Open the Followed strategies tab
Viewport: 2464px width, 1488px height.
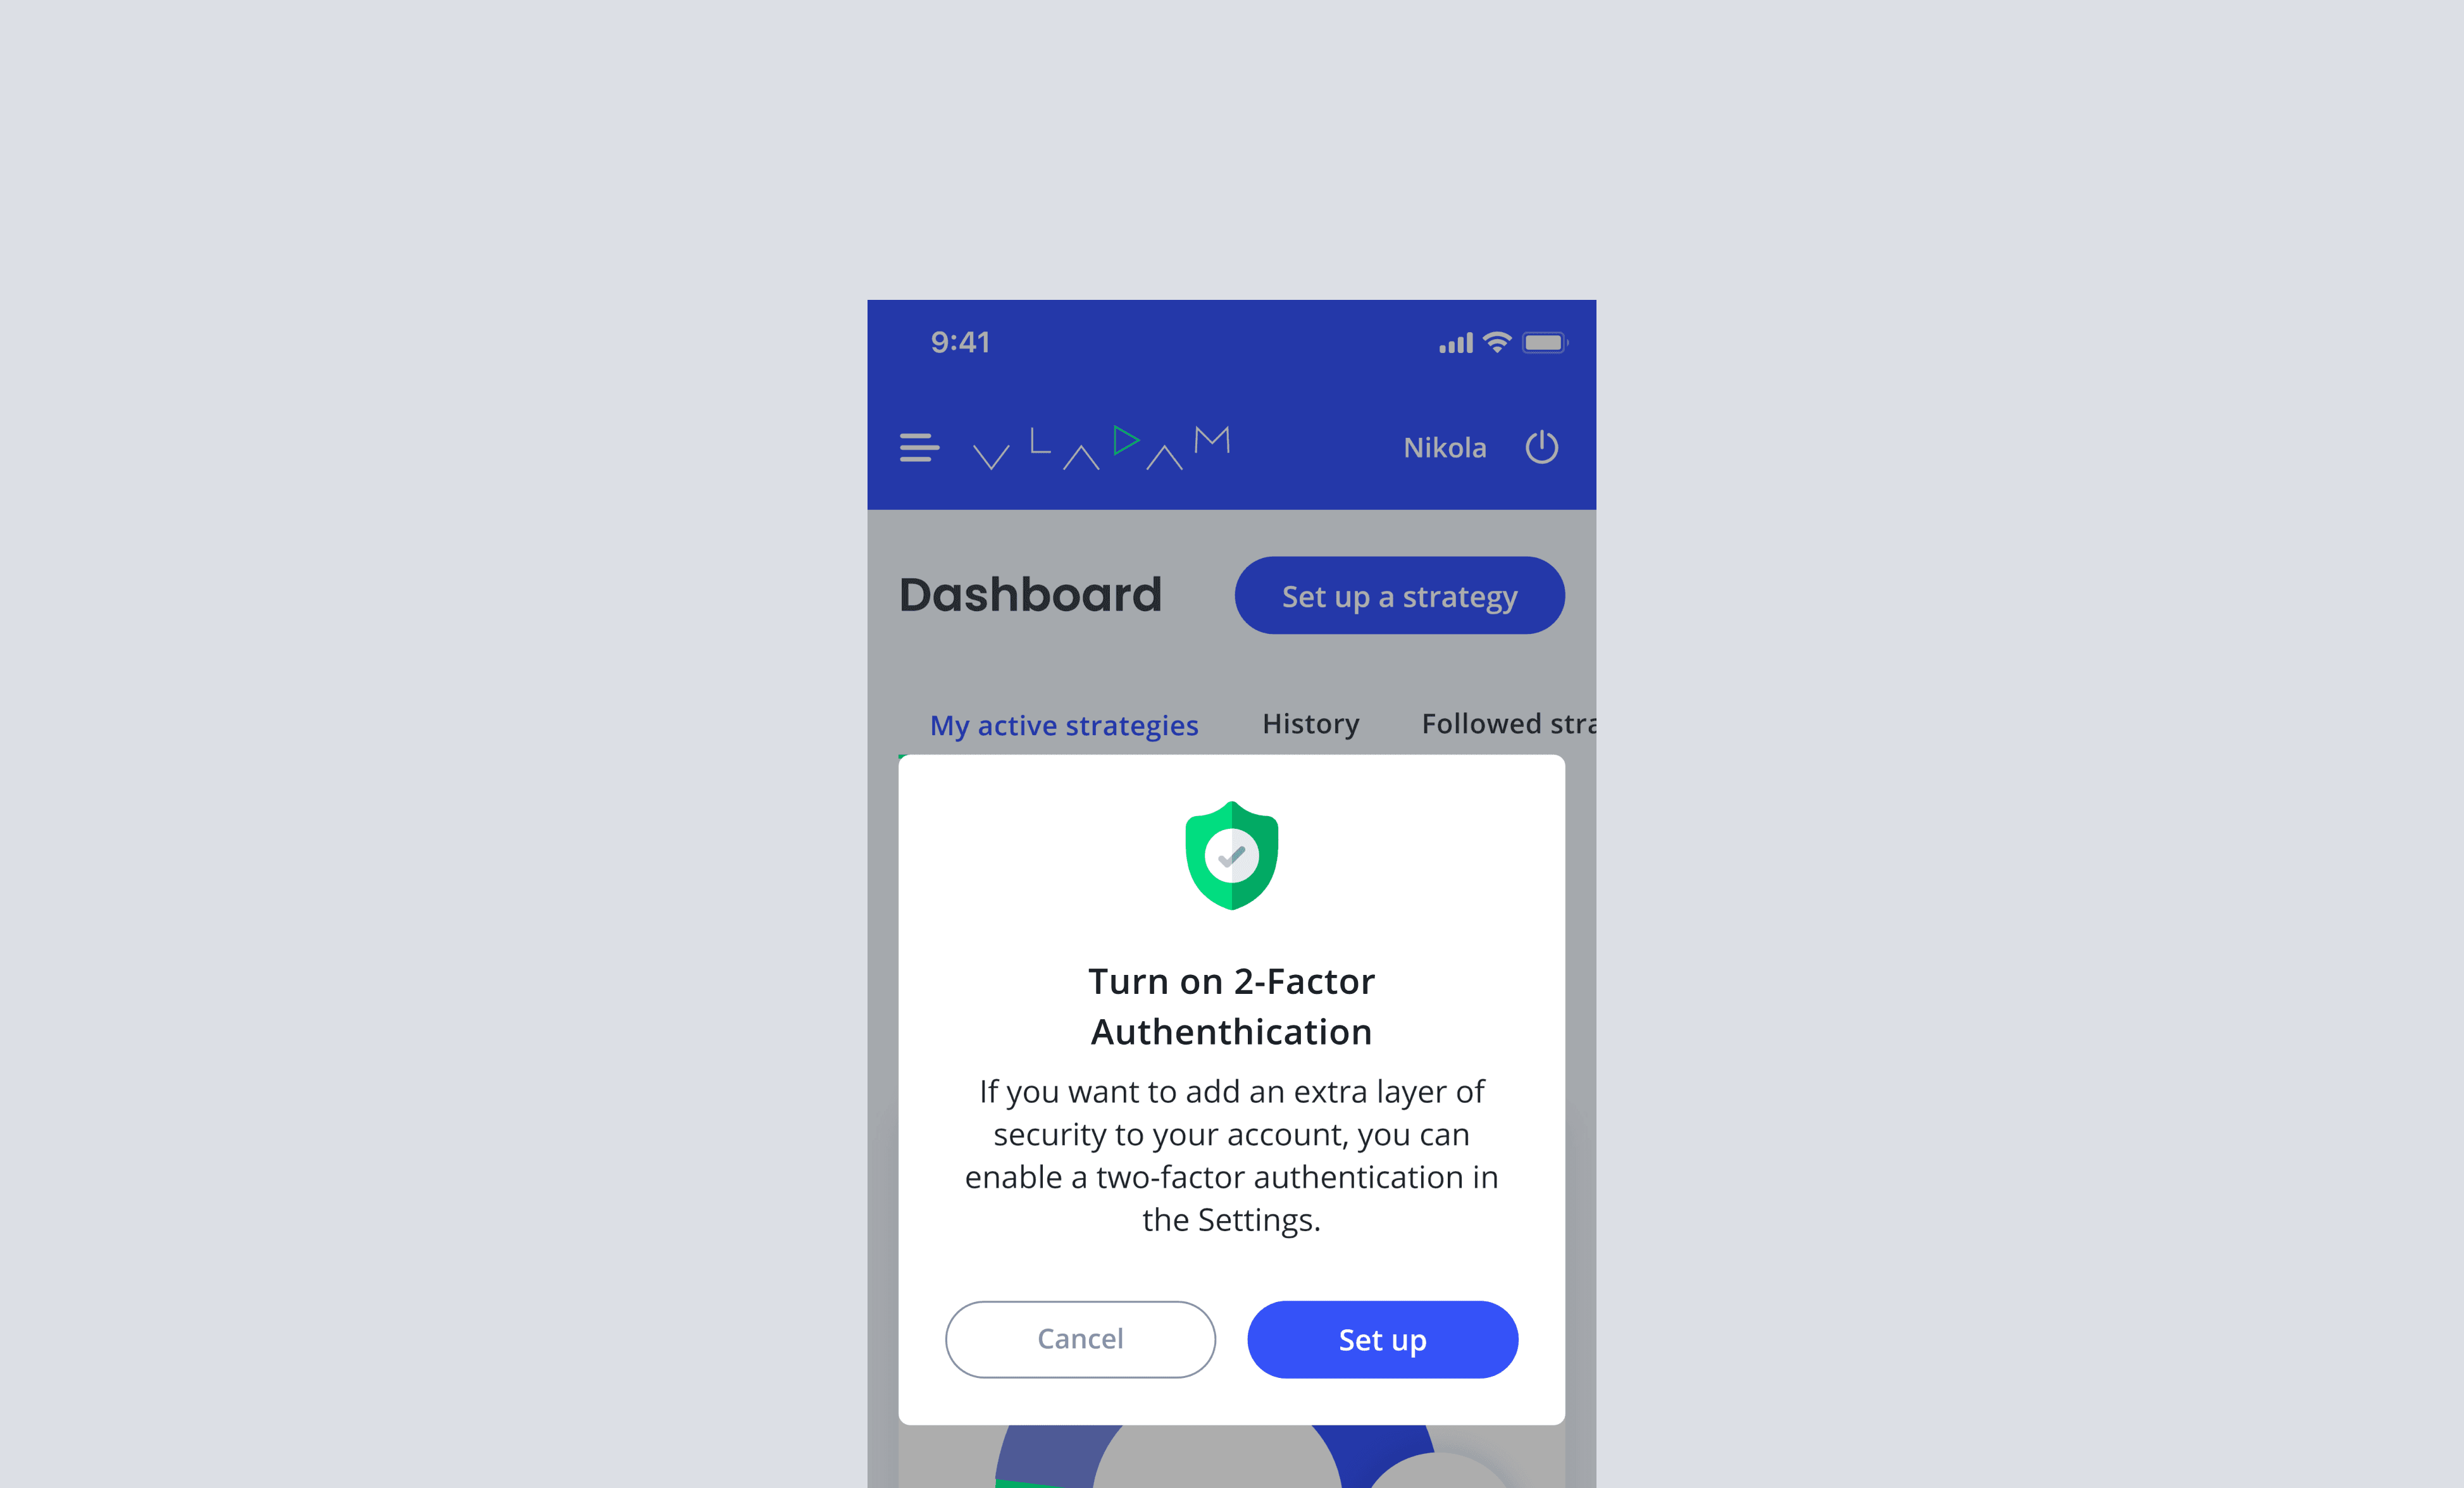1508,723
